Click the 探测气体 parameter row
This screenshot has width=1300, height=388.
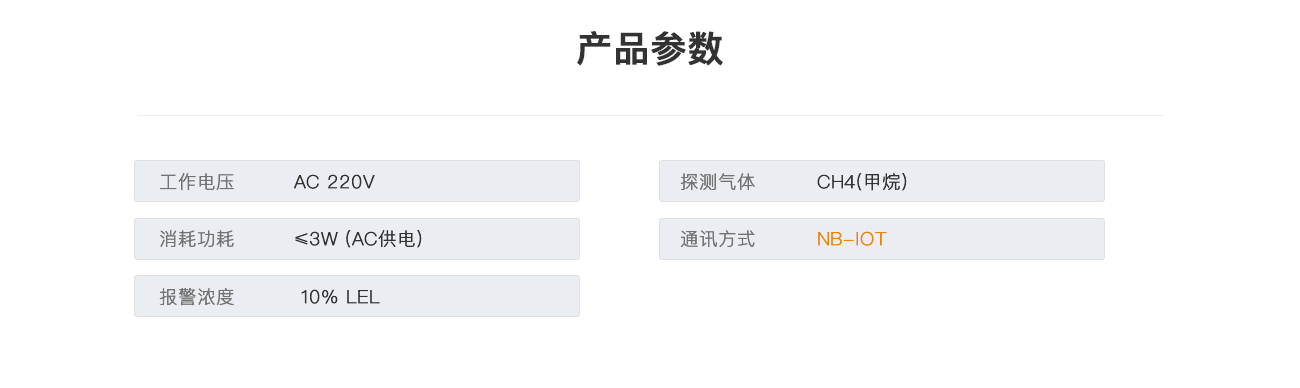(x=882, y=181)
